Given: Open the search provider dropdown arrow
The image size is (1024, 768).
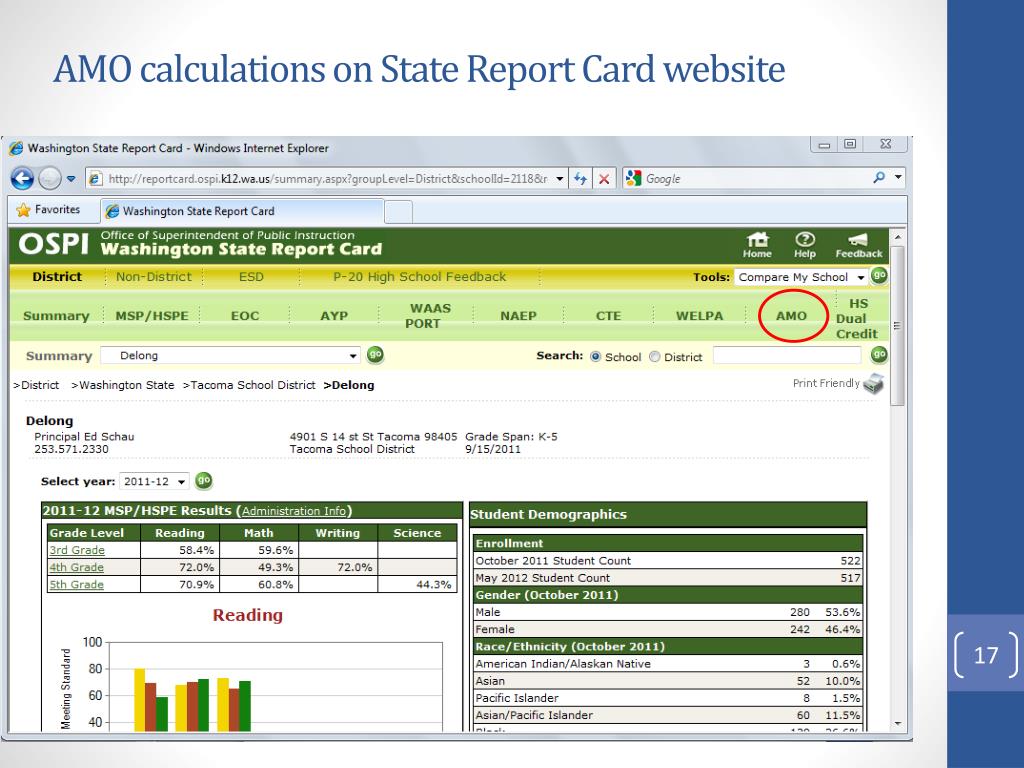Looking at the screenshot, I should (x=899, y=177).
